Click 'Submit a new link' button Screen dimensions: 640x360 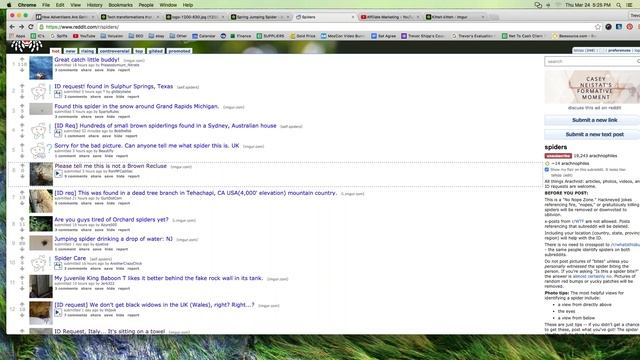coord(595,120)
